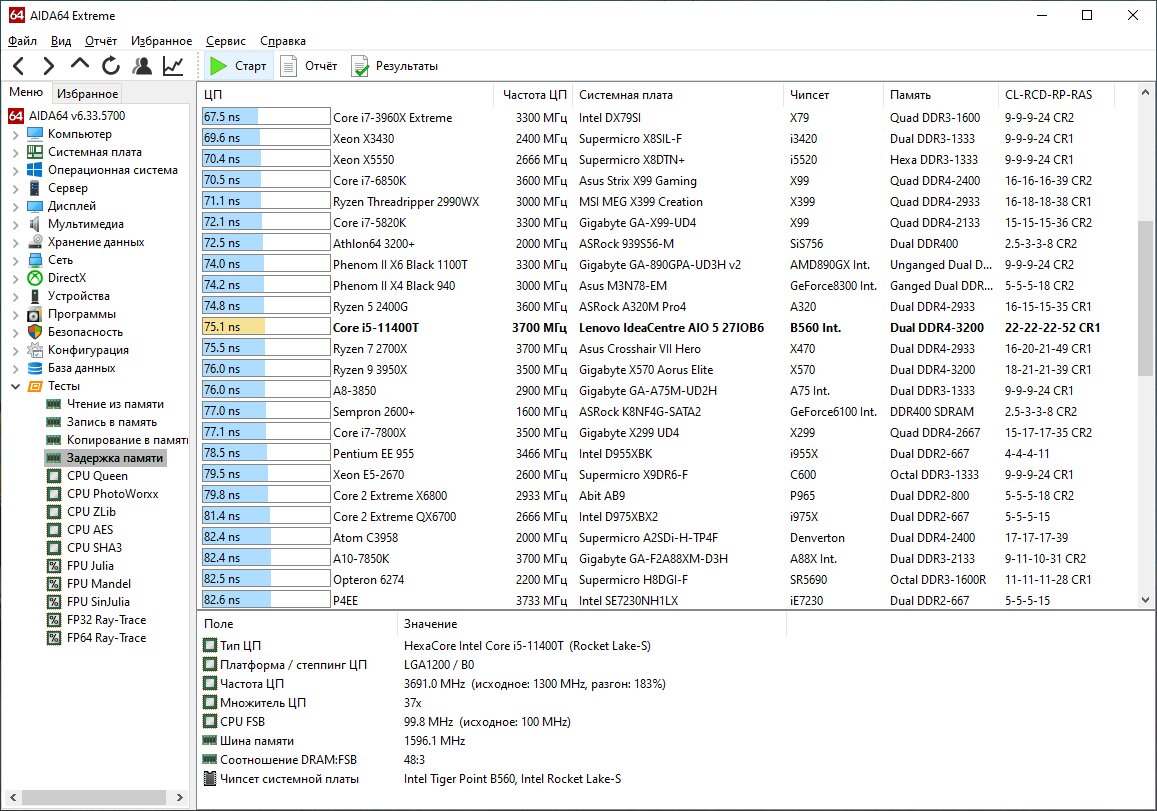Expand the Сервер tree node
The height and width of the screenshot is (811, 1157).
point(15,188)
